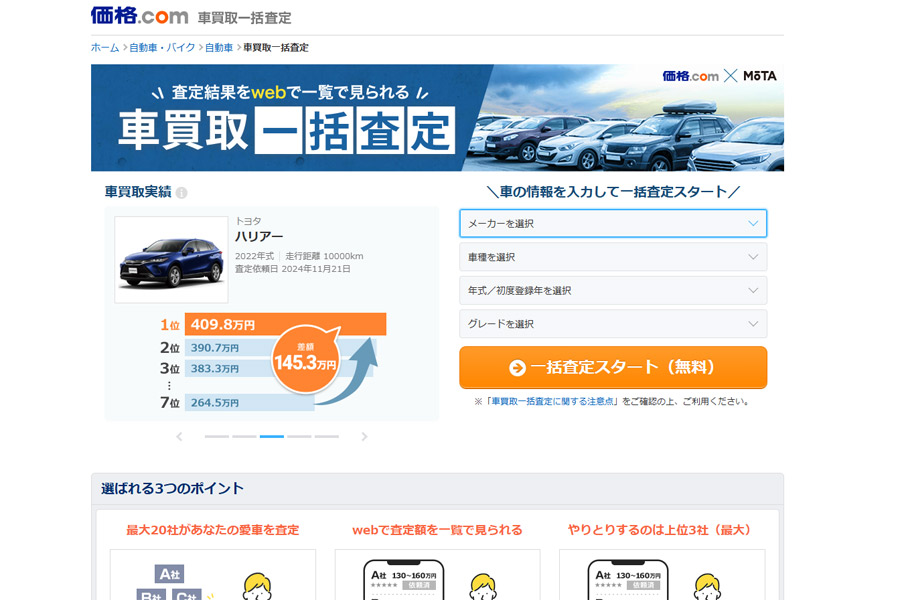The image size is (900, 600).
Task: Open the 自動車 breadcrumb link
Action: click(x=219, y=48)
